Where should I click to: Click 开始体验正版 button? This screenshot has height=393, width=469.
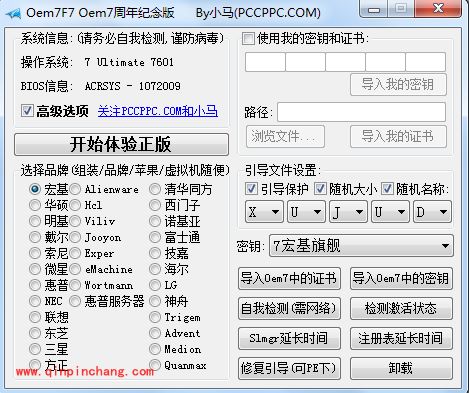point(121,145)
